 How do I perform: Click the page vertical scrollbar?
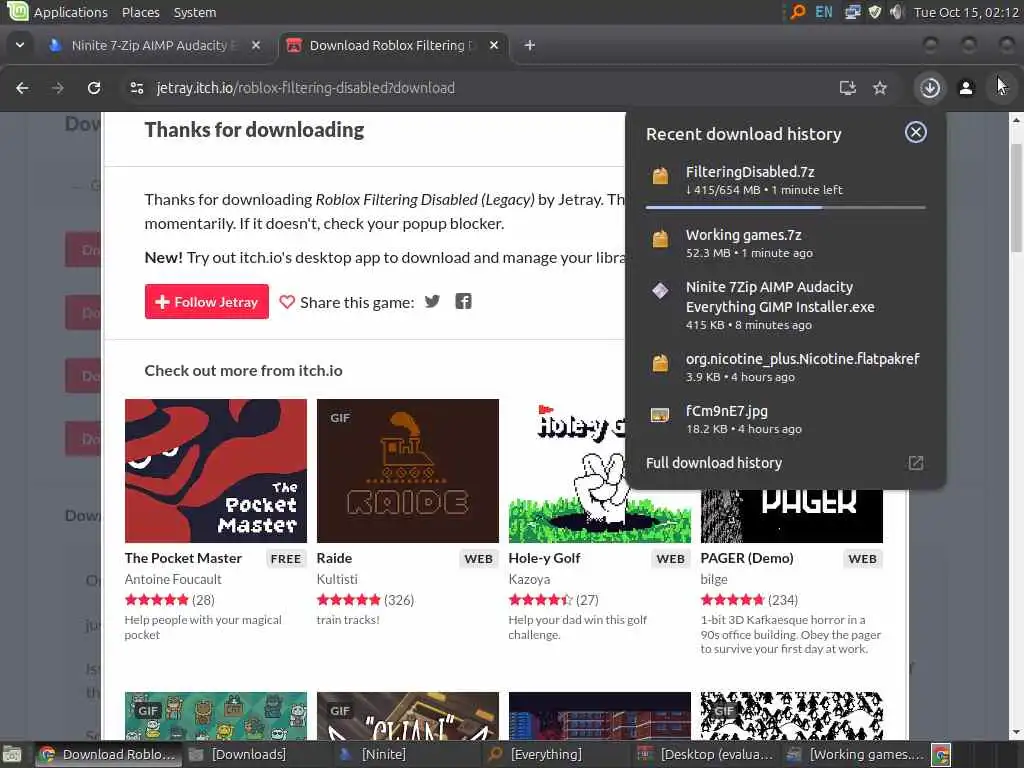point(1016,198)
